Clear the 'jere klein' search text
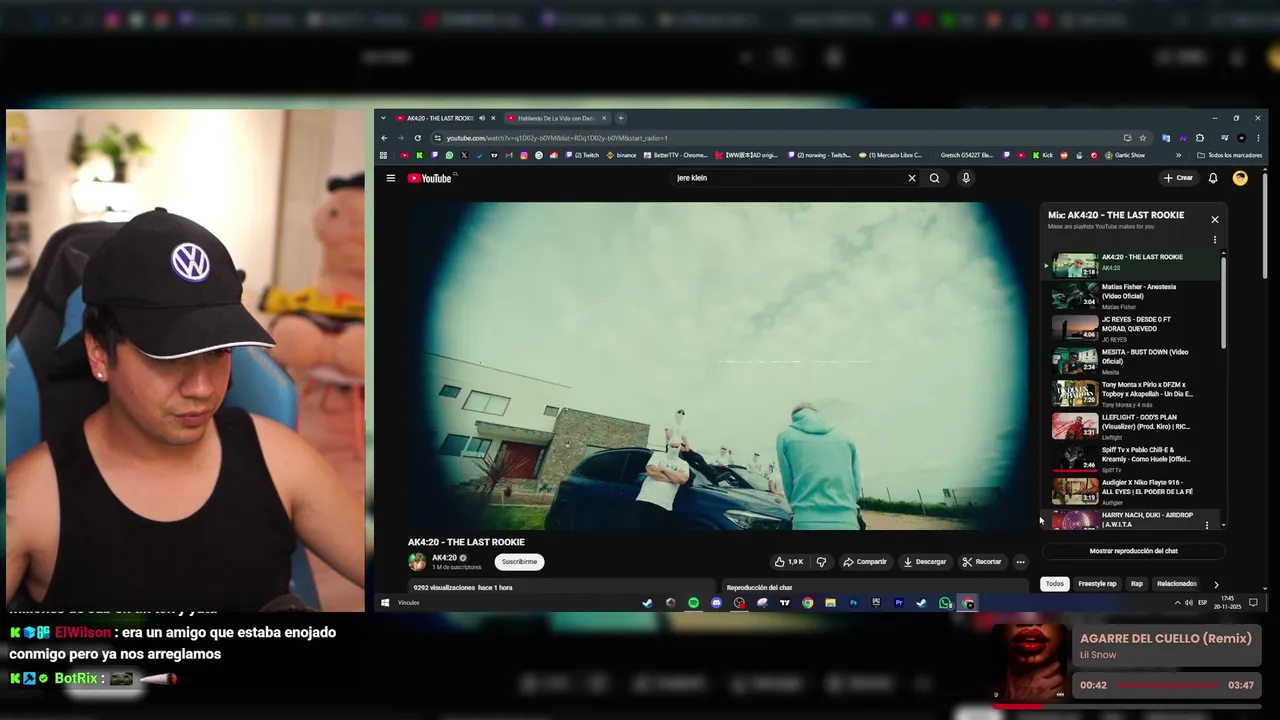 click(912, 178)
